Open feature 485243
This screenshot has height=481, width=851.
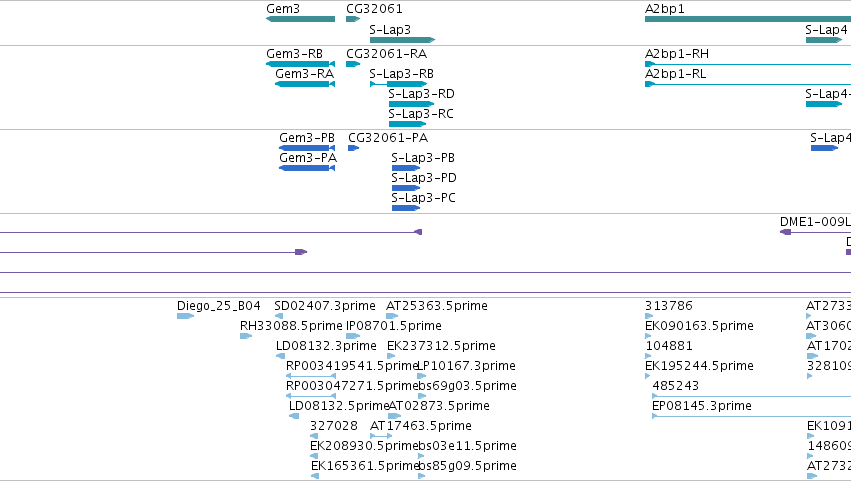676,386
